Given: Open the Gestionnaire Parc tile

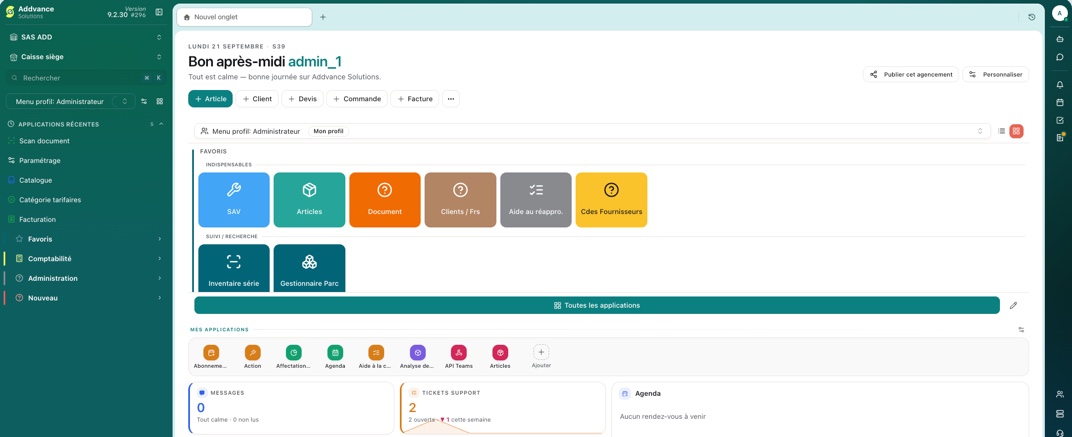Looking at the screenshot, I should coord(309,268).
